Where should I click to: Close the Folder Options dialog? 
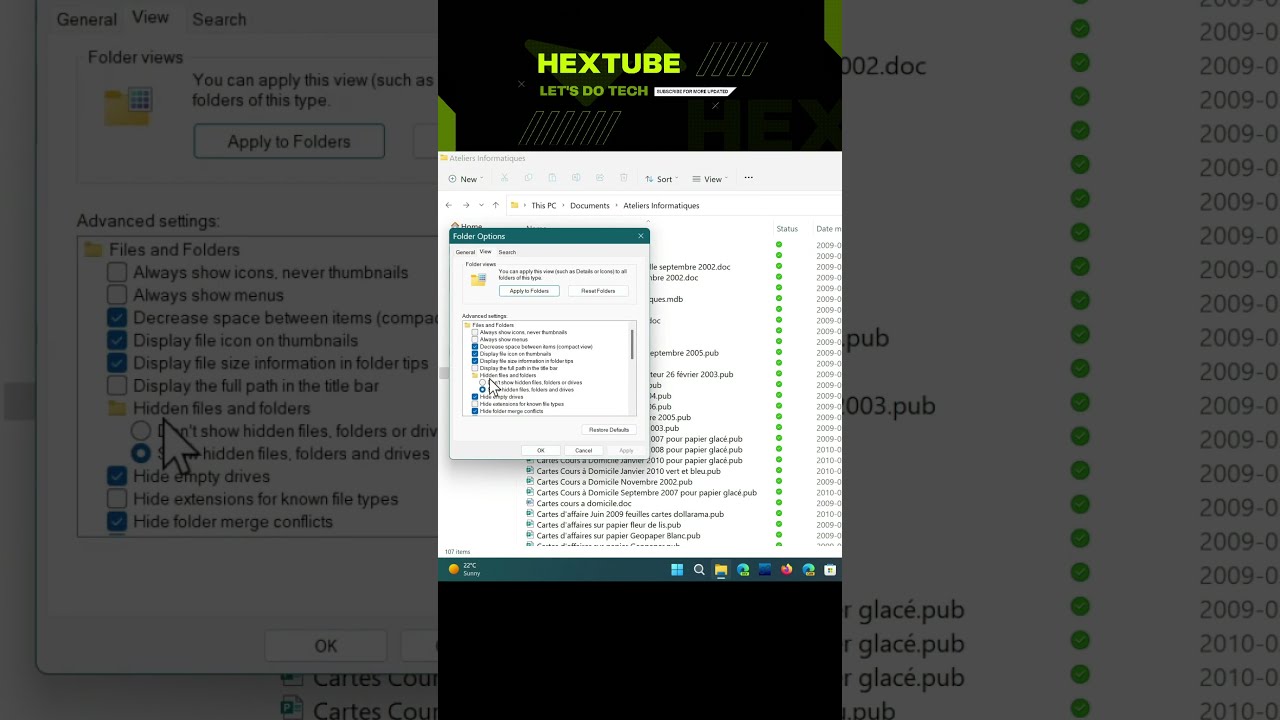point(641,236)
